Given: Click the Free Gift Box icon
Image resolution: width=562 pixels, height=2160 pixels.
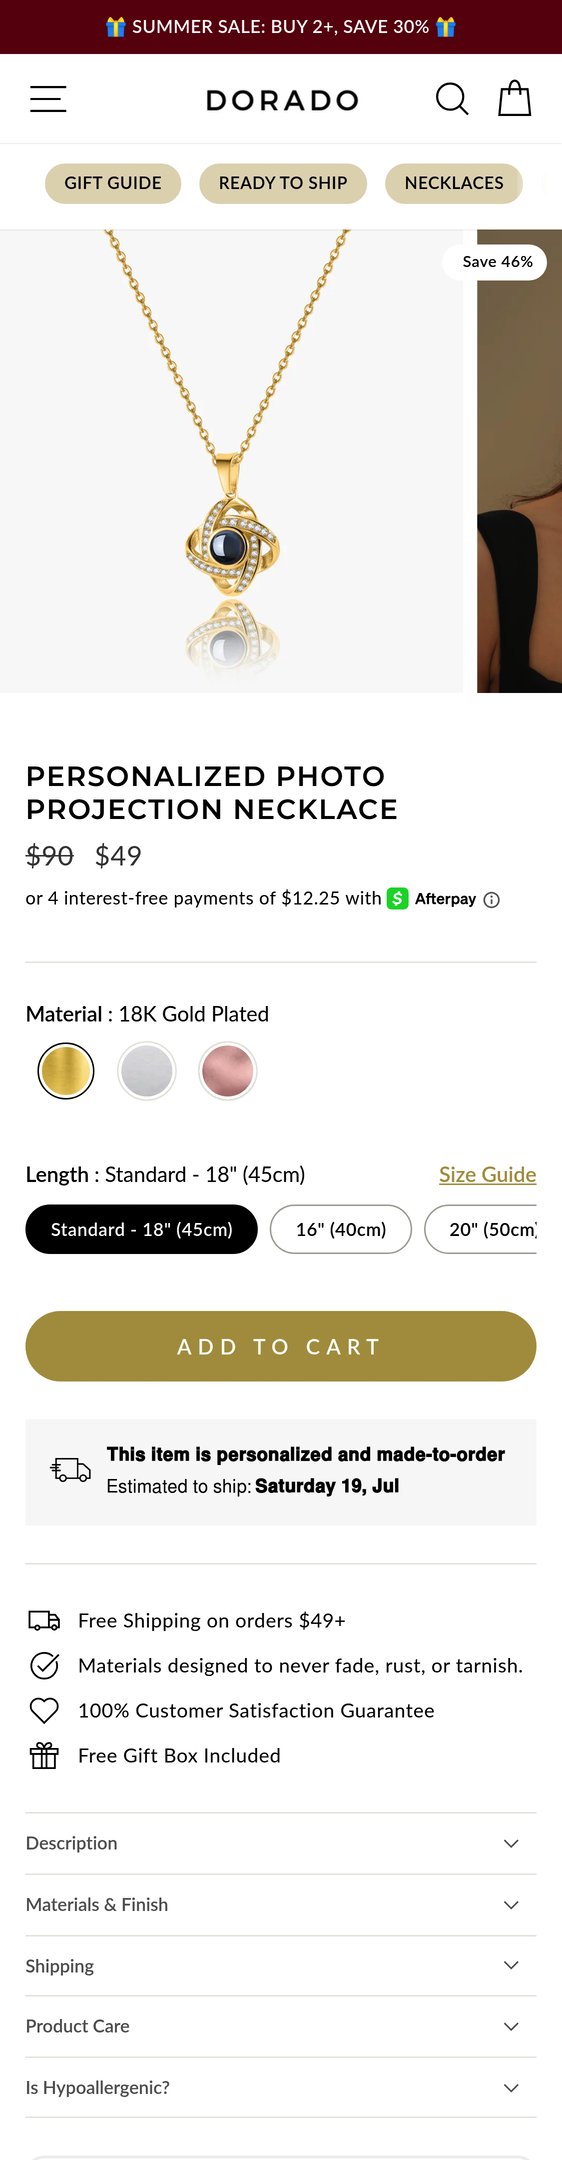Looking at the screenshot, I should pos(44,1755).
